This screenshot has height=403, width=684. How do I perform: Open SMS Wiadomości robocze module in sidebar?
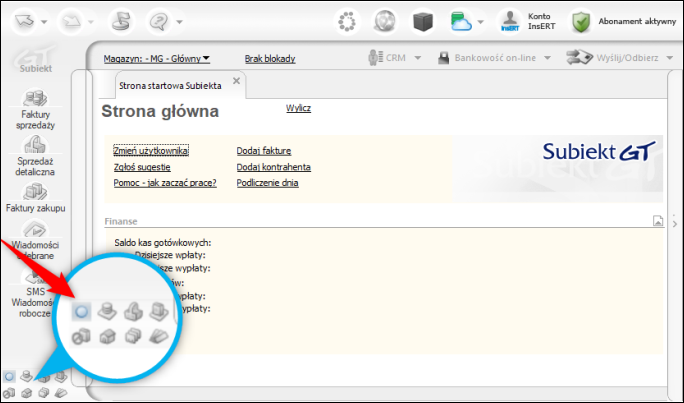click(32, 293)
